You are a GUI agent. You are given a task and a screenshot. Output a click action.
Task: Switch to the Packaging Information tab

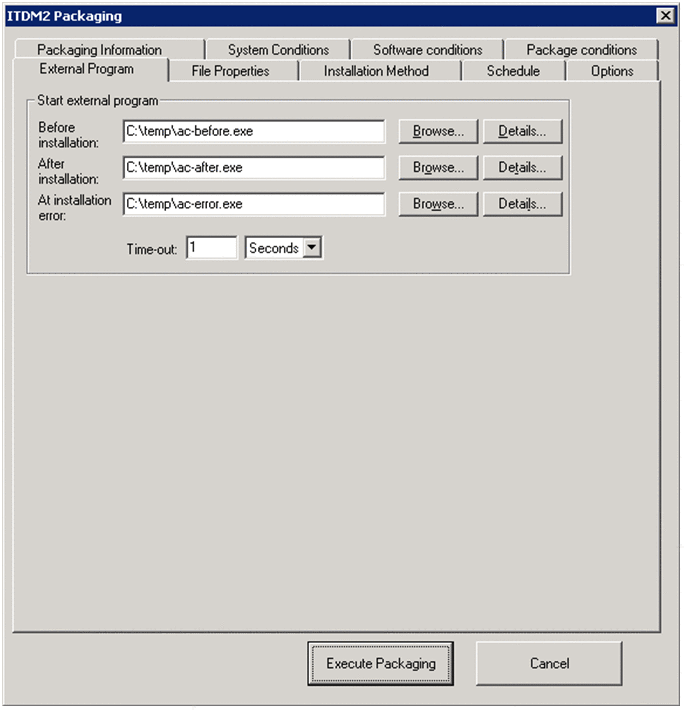109,49
